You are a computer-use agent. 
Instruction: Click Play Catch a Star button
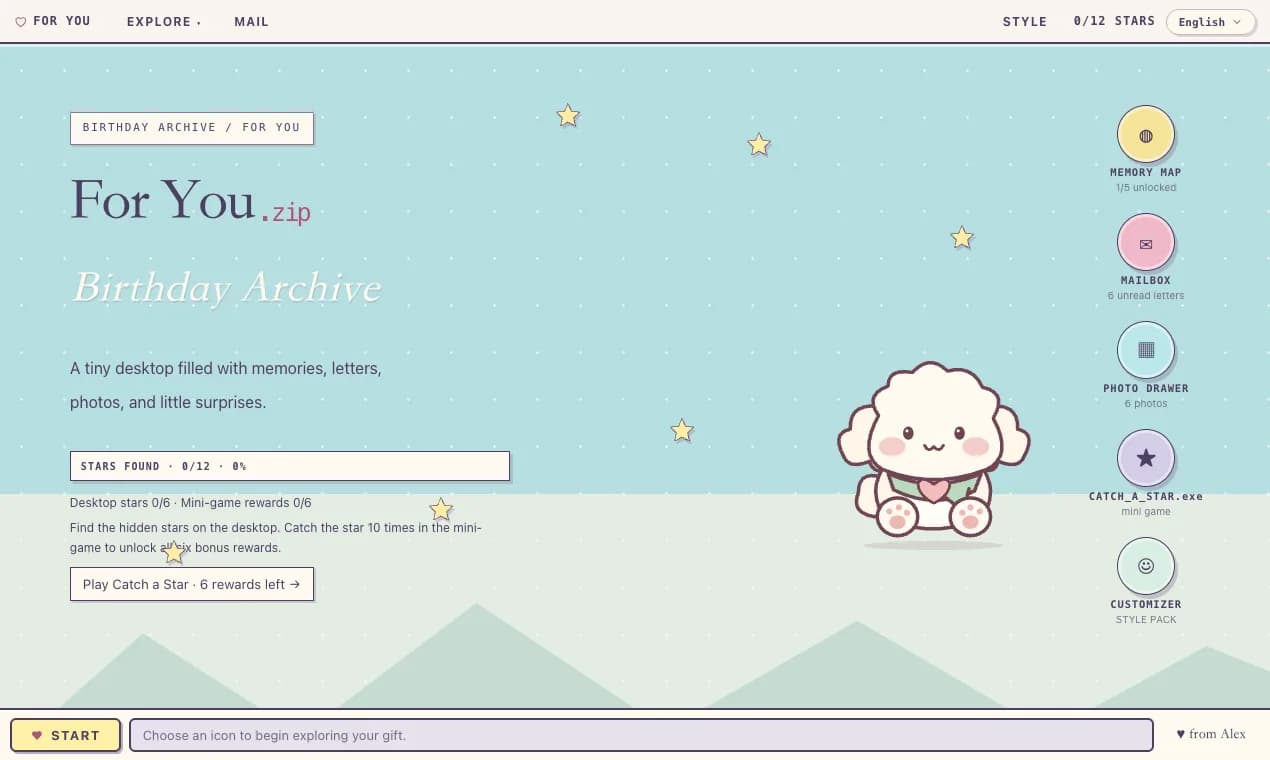[192, 584]
